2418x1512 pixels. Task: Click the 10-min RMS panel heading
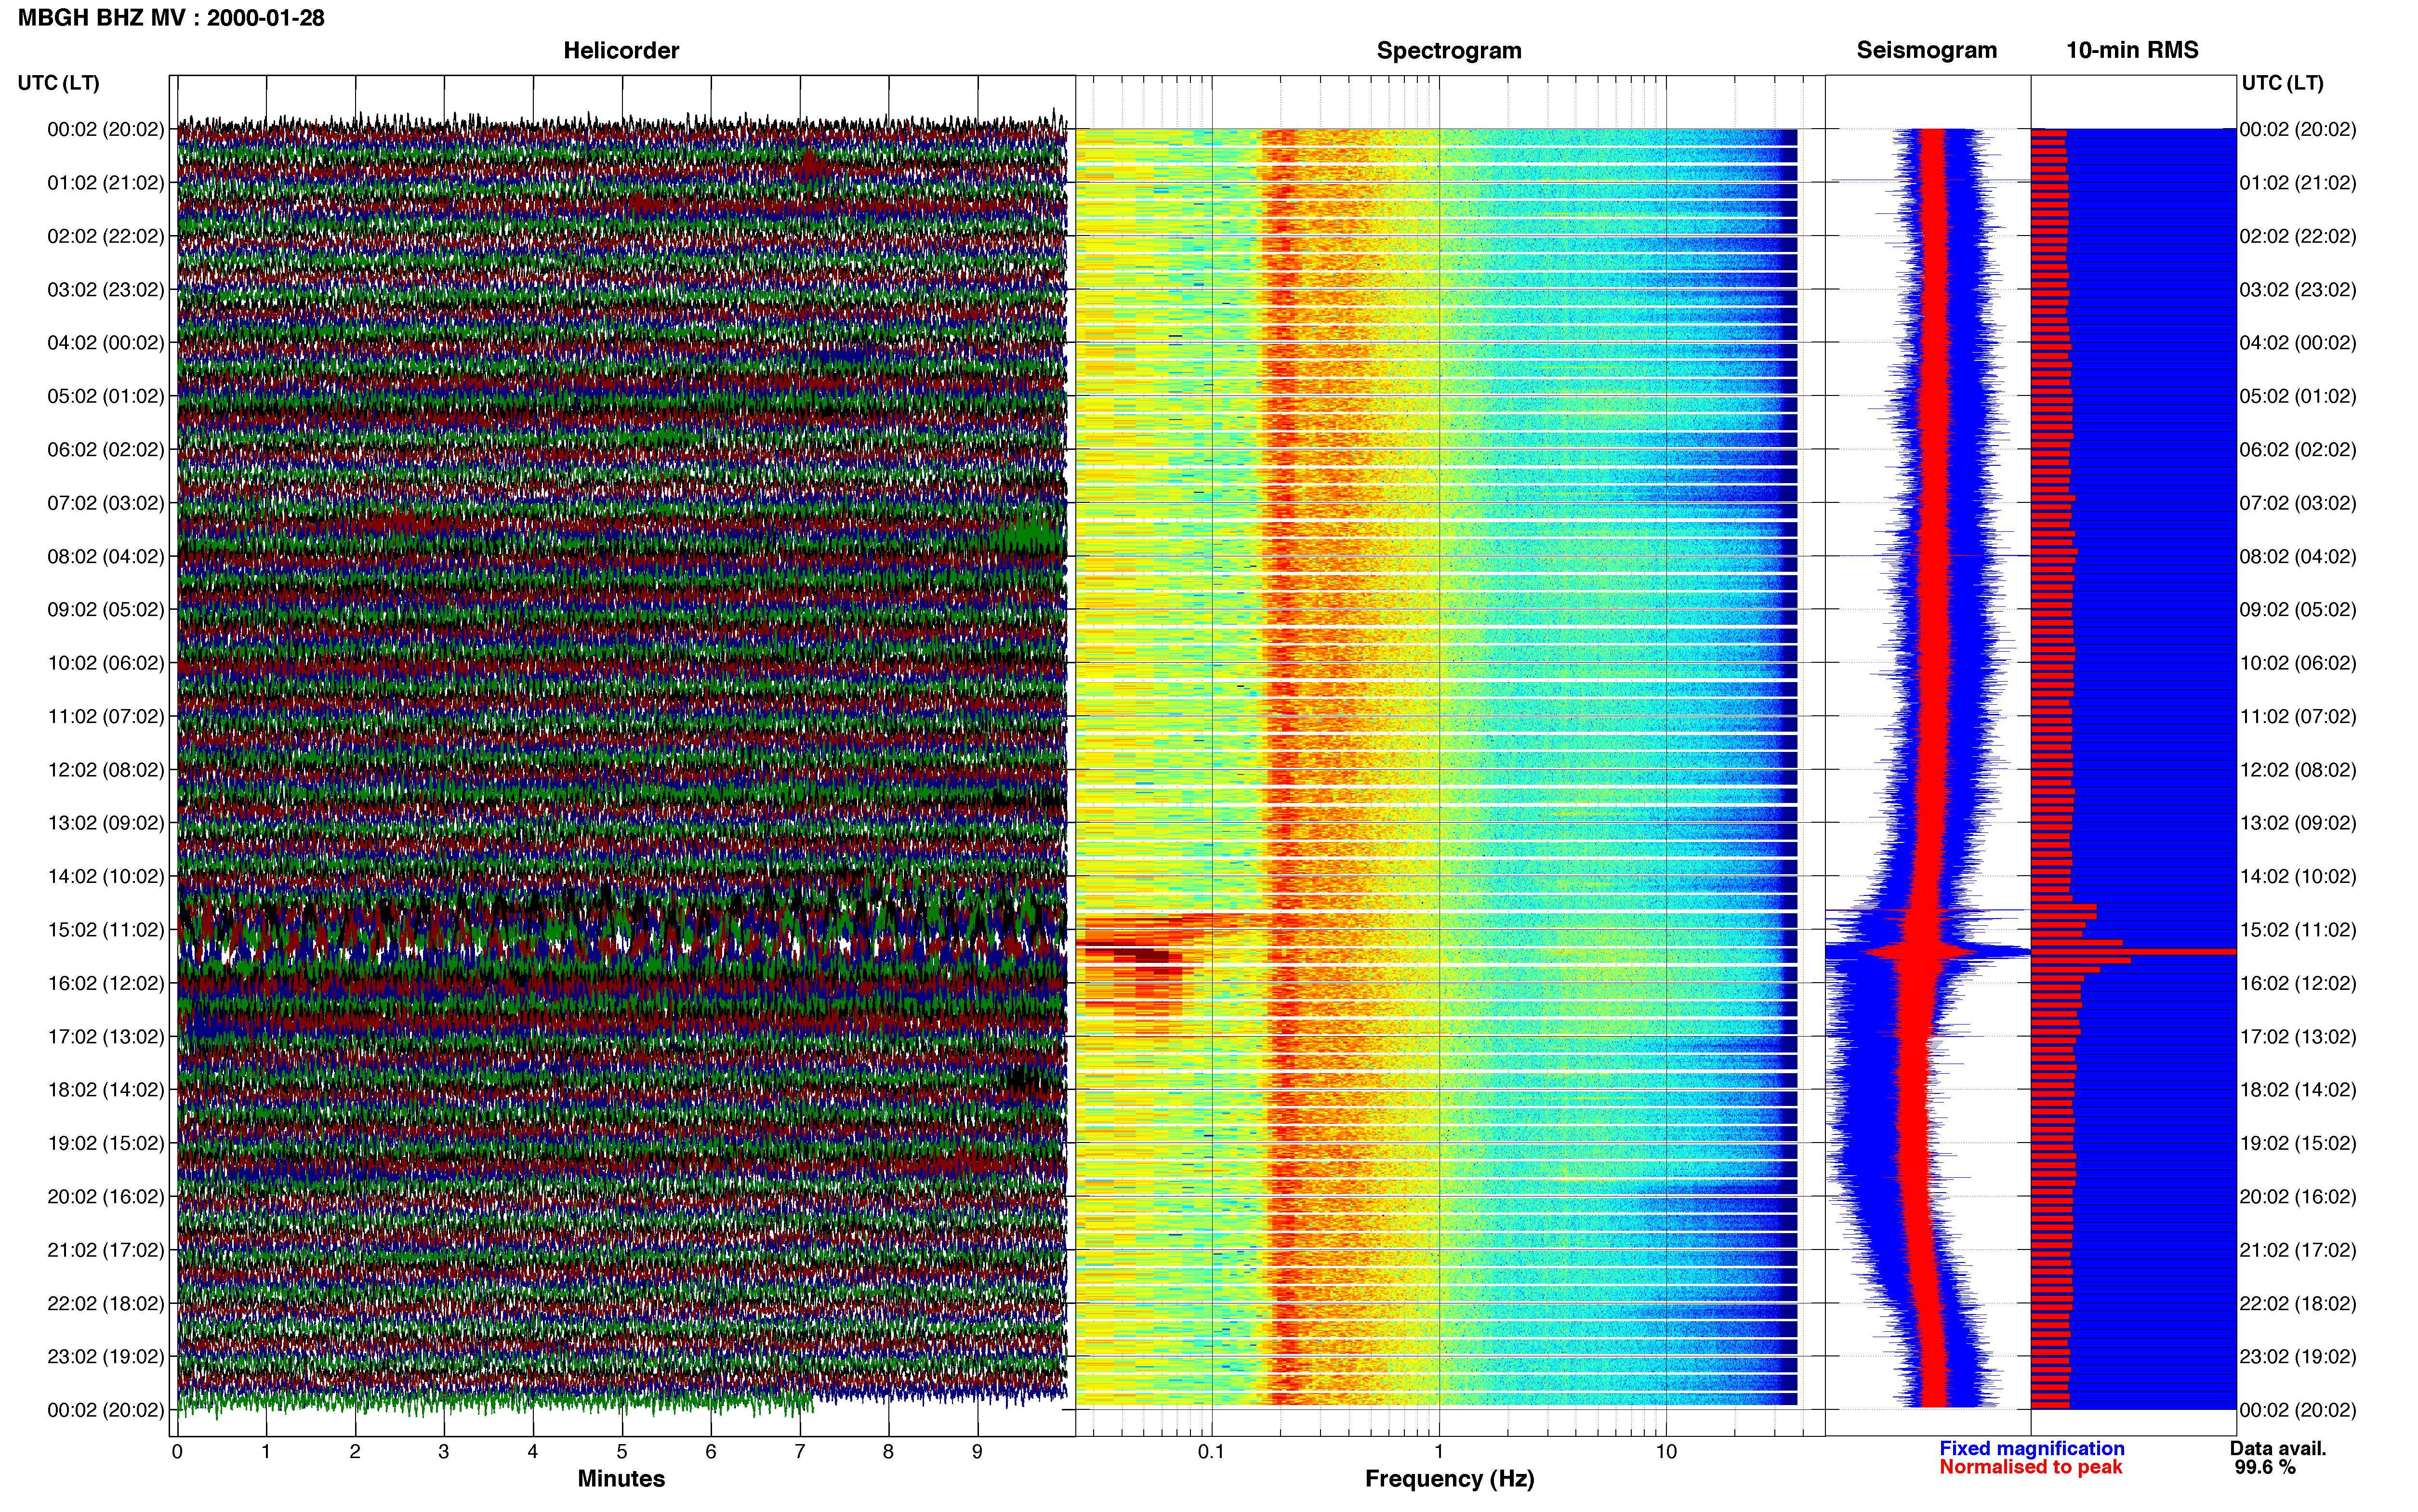point(2132,50)
